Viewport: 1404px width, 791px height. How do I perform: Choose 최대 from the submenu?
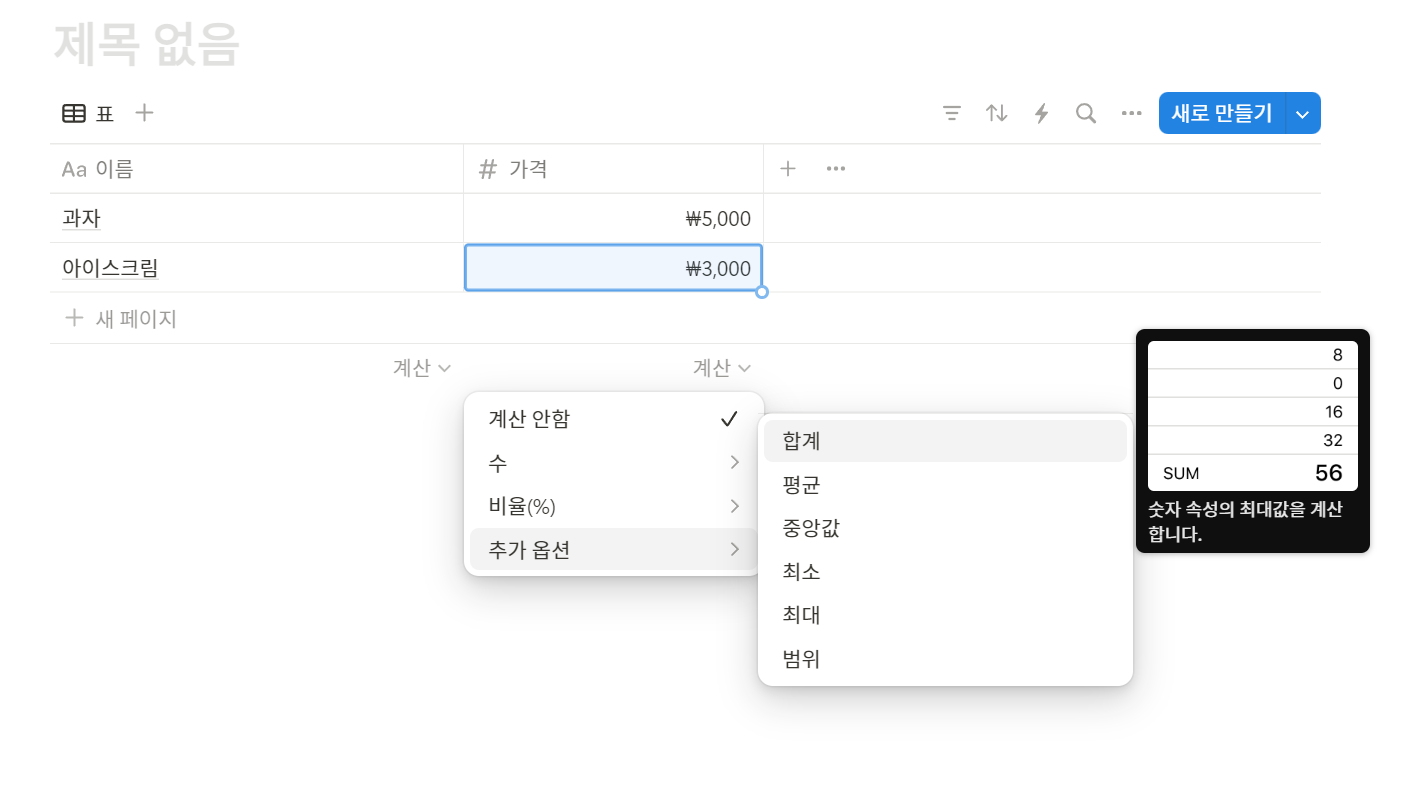[x=945, y=615]
